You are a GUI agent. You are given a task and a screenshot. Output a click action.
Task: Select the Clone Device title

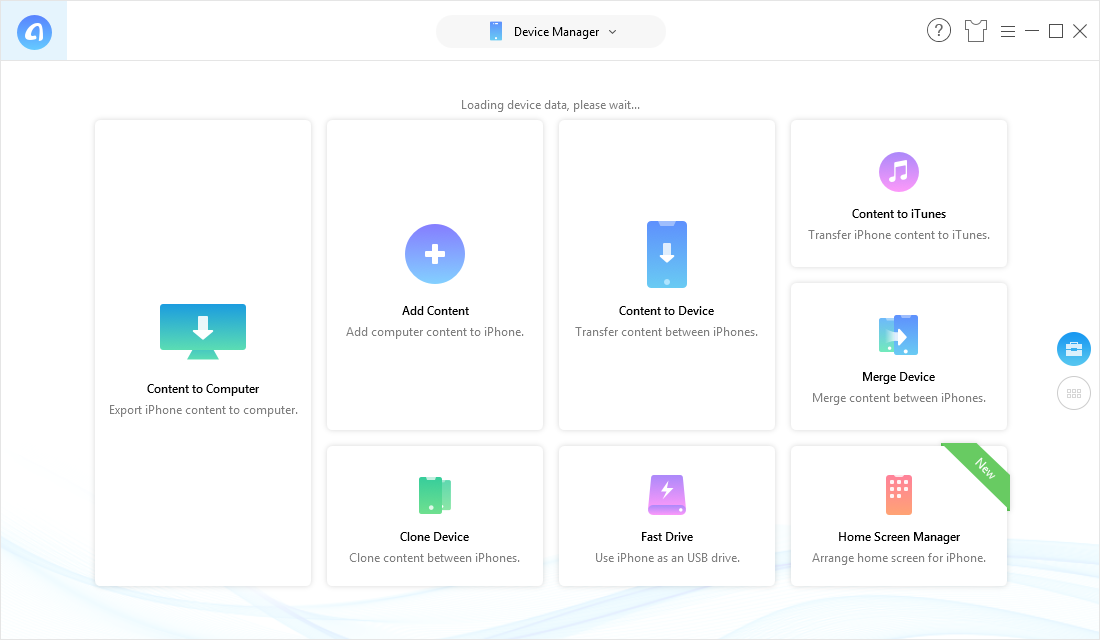[434, 537]
